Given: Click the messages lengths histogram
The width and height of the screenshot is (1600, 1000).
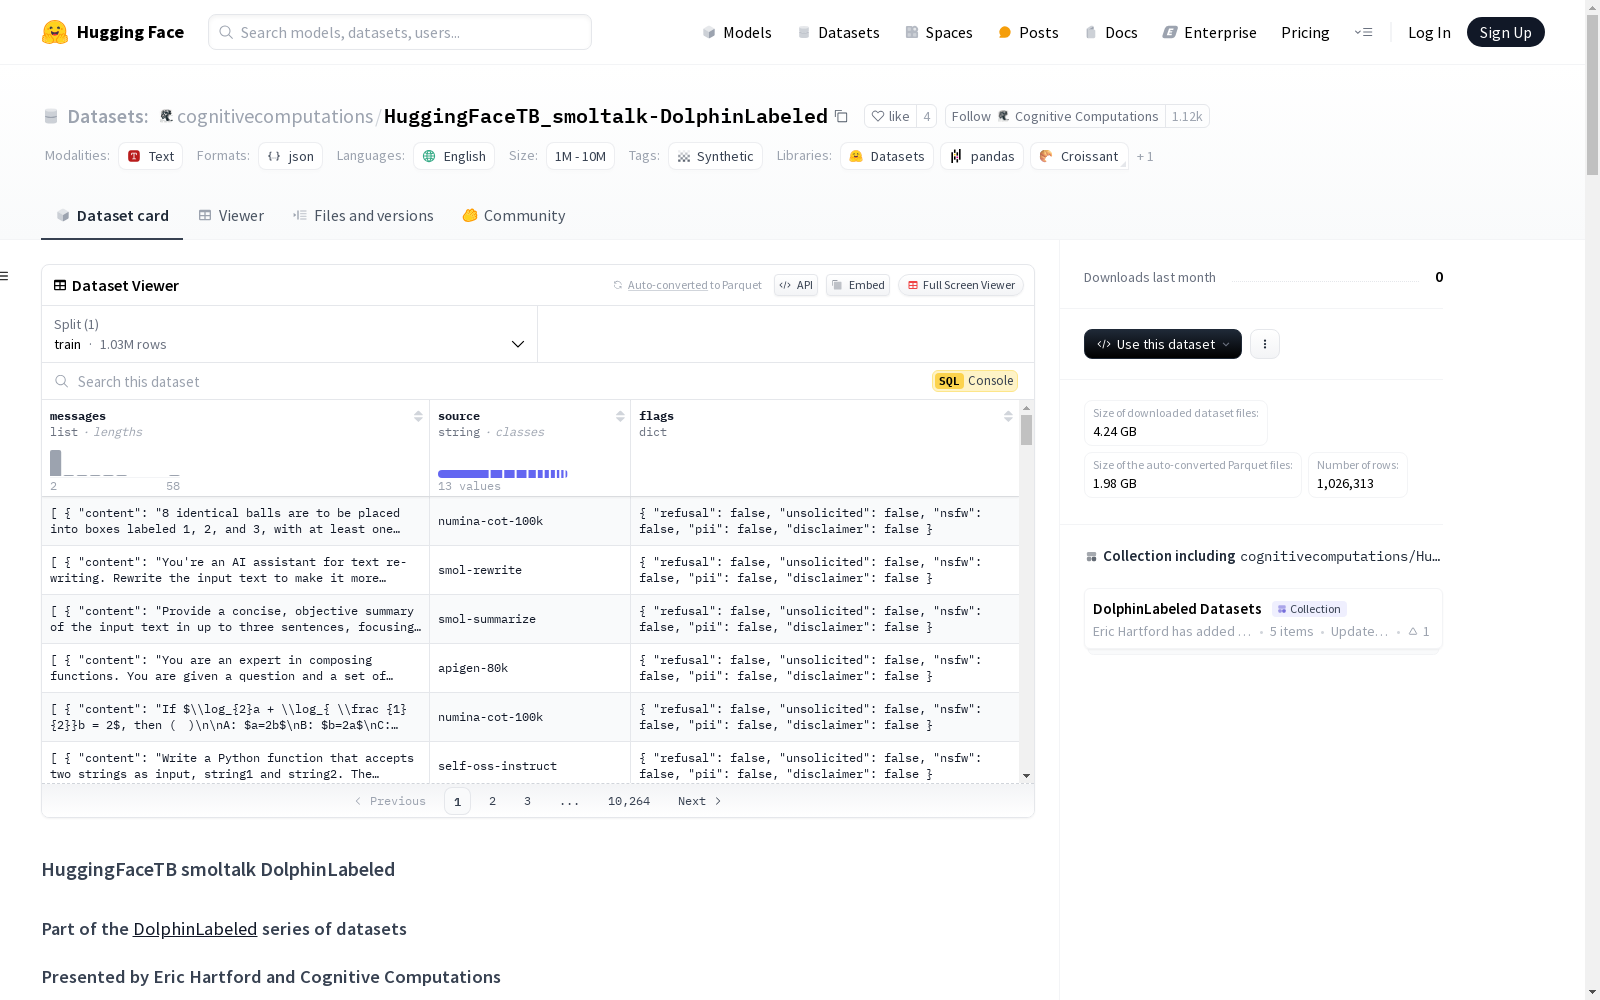Looking at the screenshot, I should 115,463.
